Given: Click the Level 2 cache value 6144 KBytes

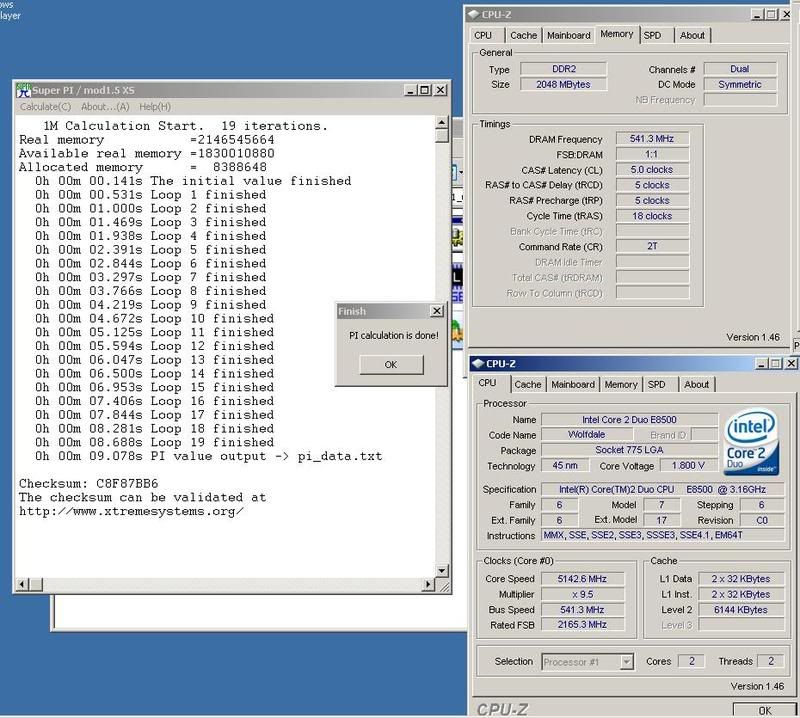Looking at the screenshot, I should pos(741,609).
